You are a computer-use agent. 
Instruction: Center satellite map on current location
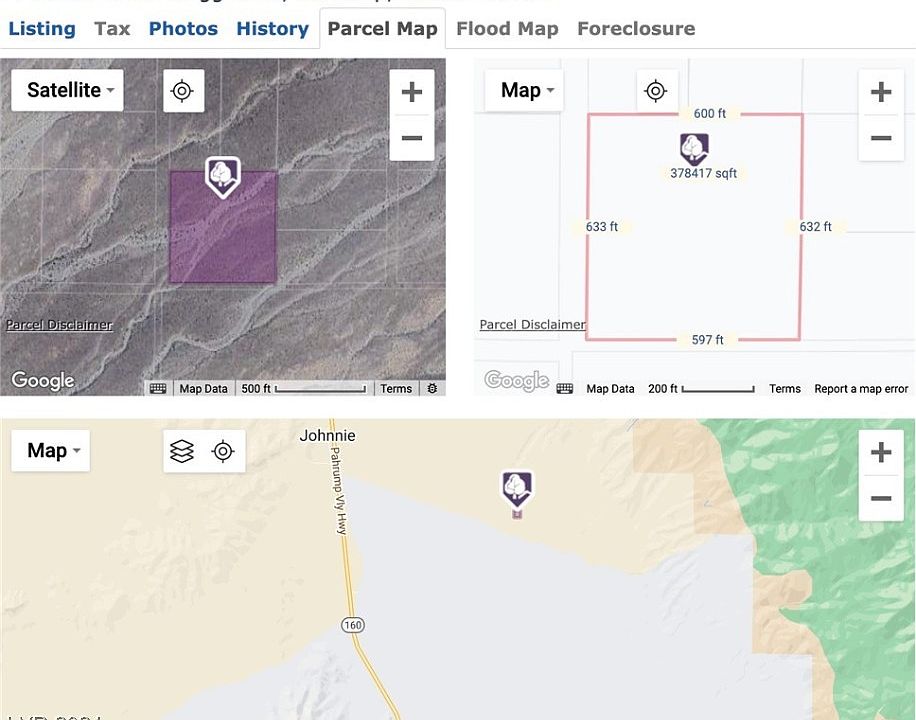pyautogui.click(x=182, y=91)
